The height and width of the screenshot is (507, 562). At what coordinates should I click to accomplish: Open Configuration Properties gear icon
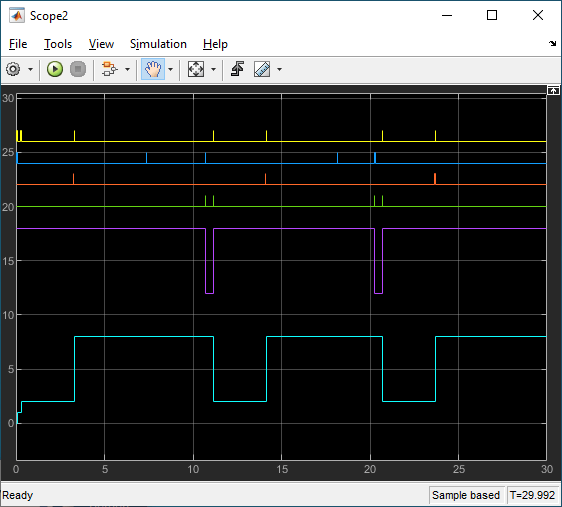tap(13, 69)
